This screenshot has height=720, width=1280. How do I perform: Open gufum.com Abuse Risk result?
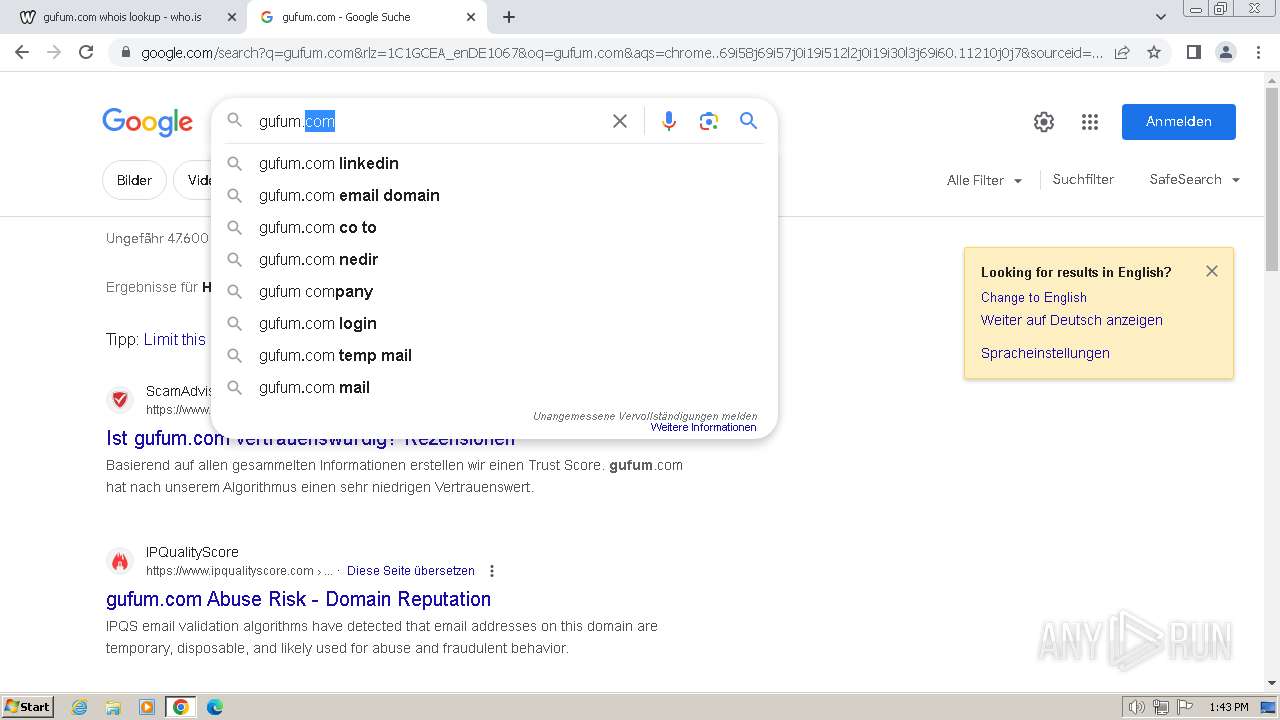click(298, 599)
